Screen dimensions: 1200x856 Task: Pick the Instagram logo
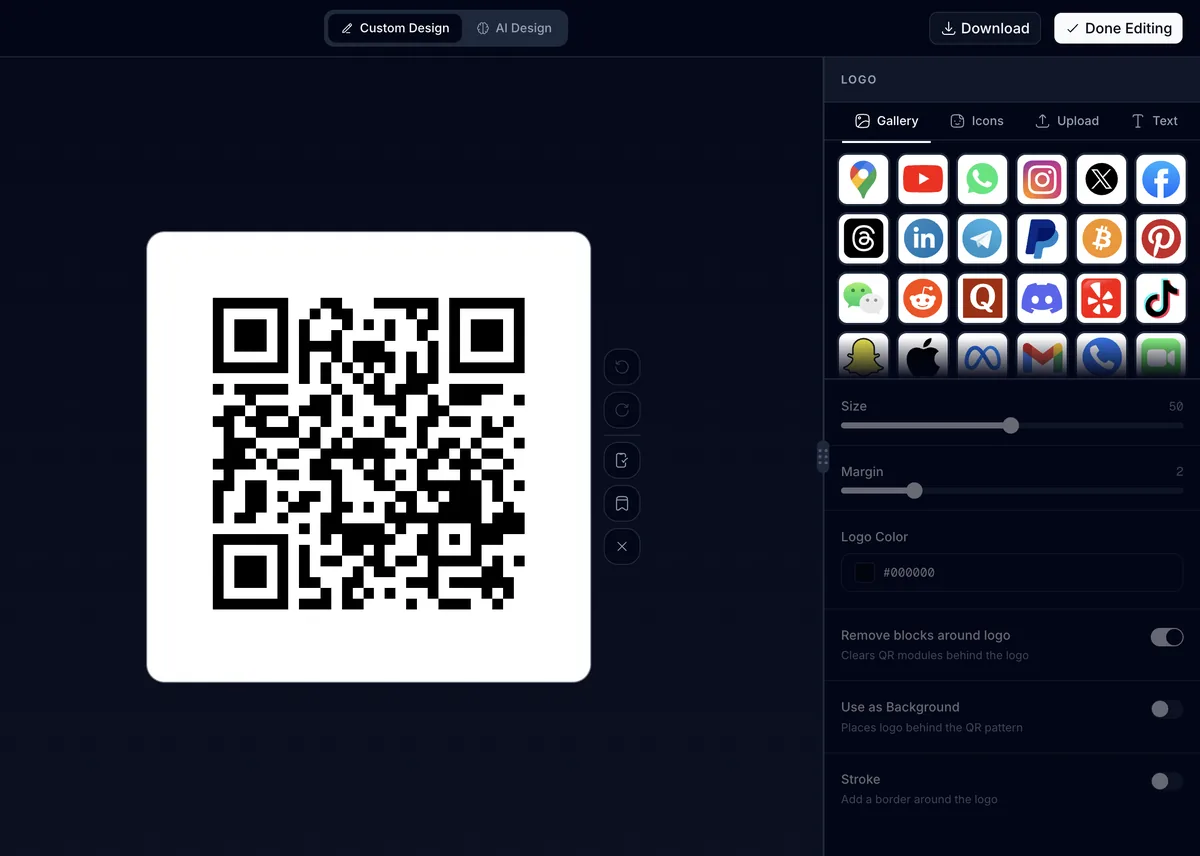[x=1042, y=180]
